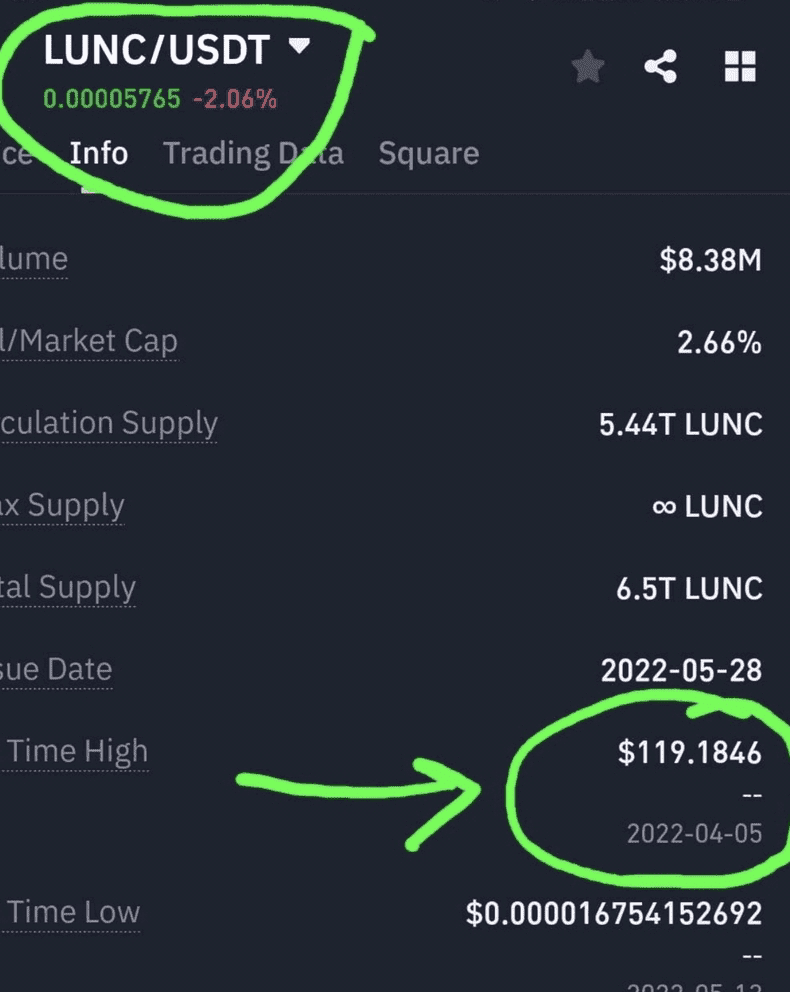Tap the 0.00005765 current price
Viewport: 790px width, 992px height.
(112, 99)
